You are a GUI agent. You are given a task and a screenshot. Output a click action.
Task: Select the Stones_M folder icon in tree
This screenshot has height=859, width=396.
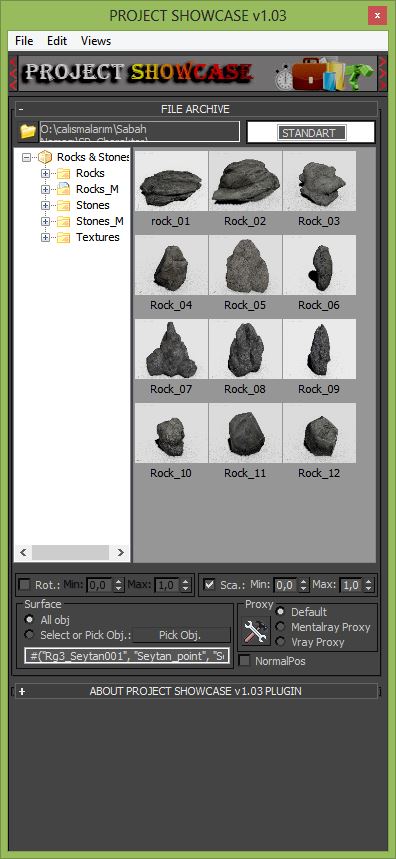pos(64,221)
